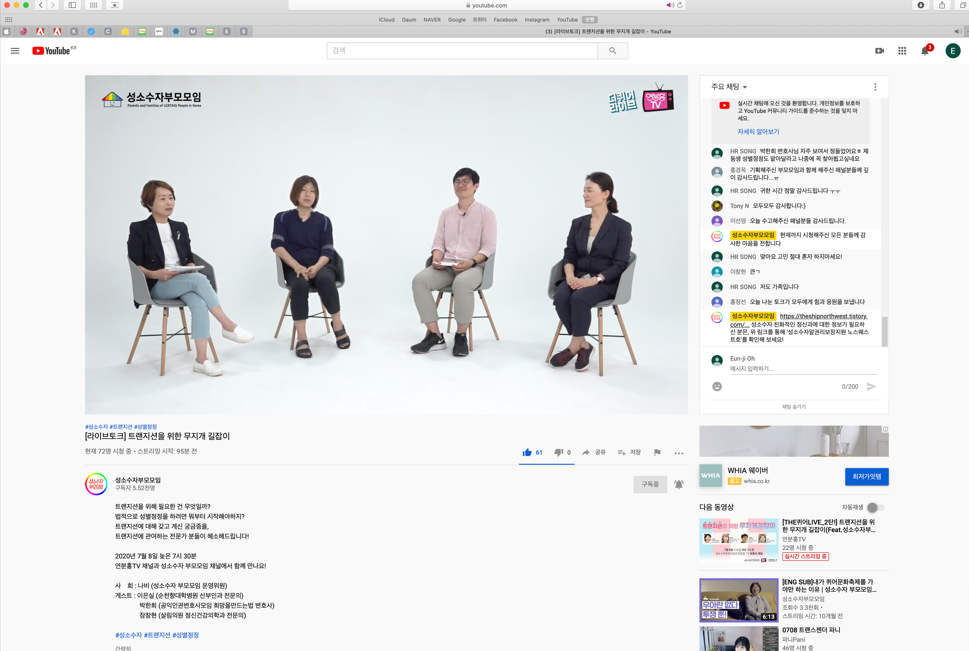Open the emoji picker in chat

pyautogui.click(x=717, y=386)
